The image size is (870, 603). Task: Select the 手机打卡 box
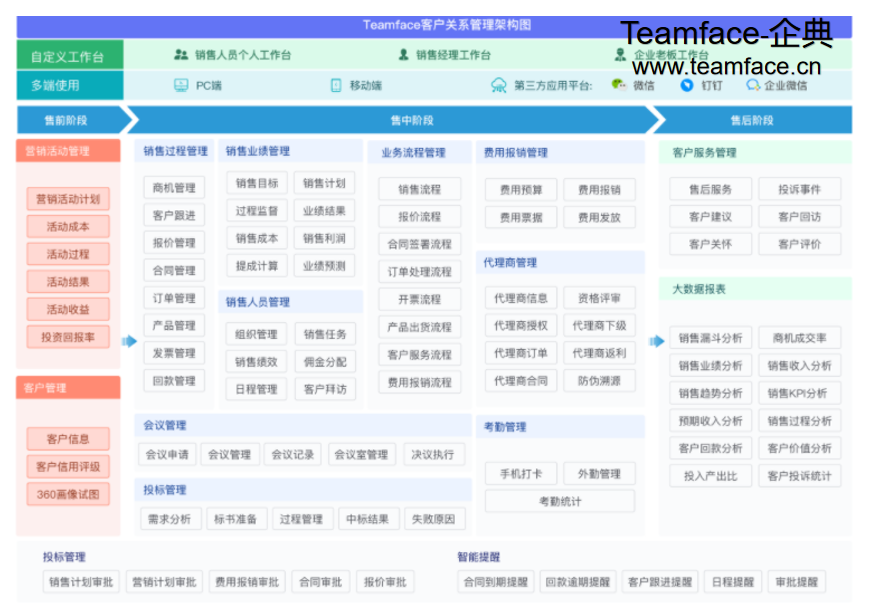[521, 474]
